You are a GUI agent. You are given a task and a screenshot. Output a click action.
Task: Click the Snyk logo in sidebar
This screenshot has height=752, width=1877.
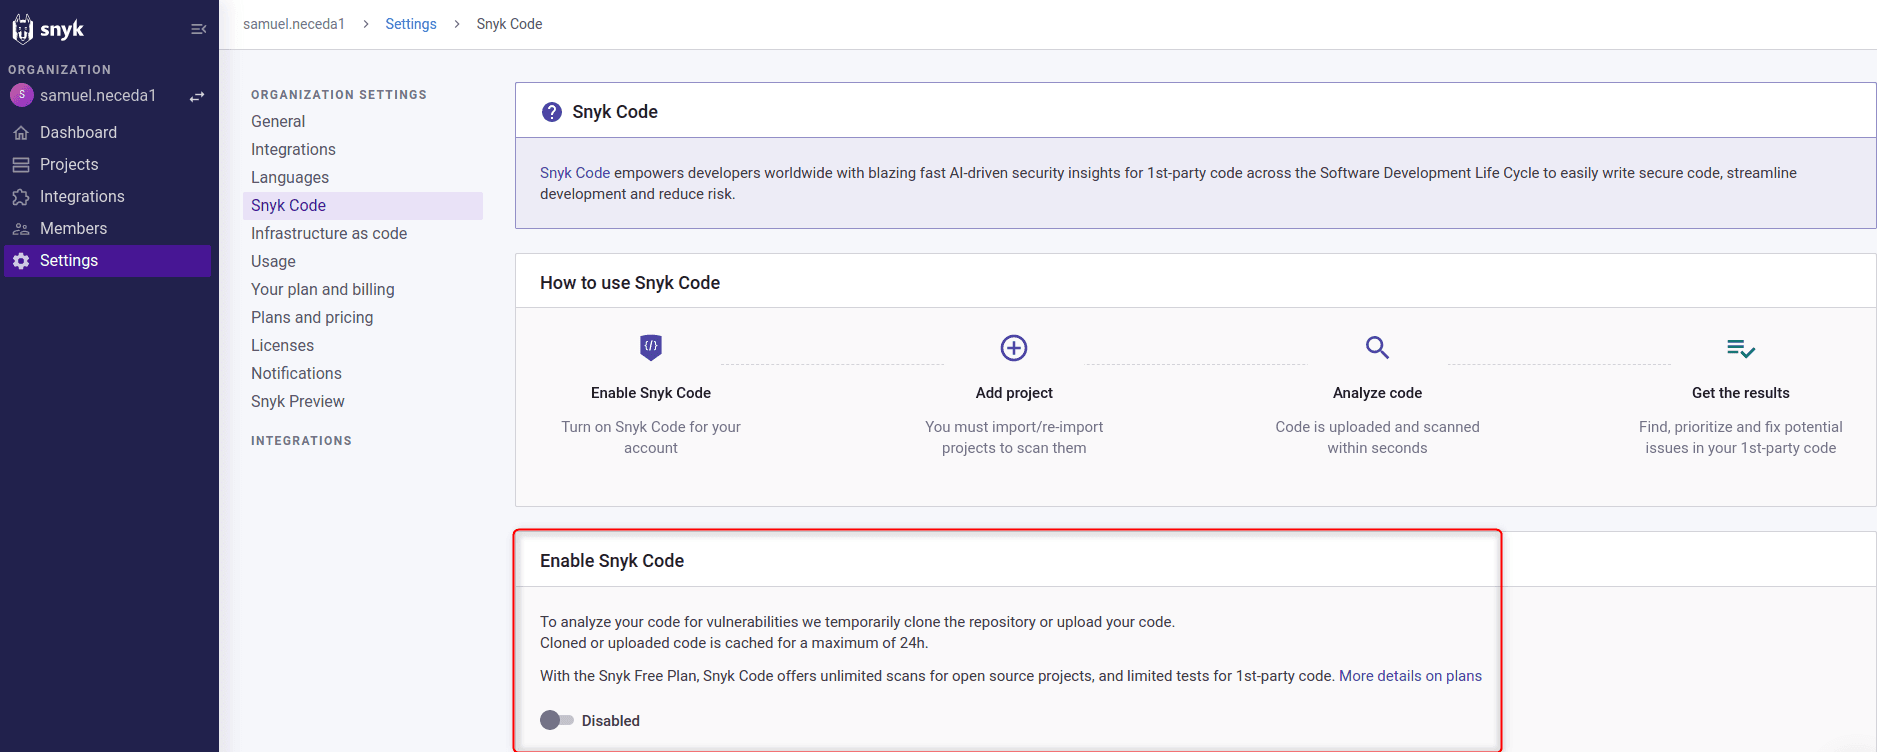click(x=47, y=29)
